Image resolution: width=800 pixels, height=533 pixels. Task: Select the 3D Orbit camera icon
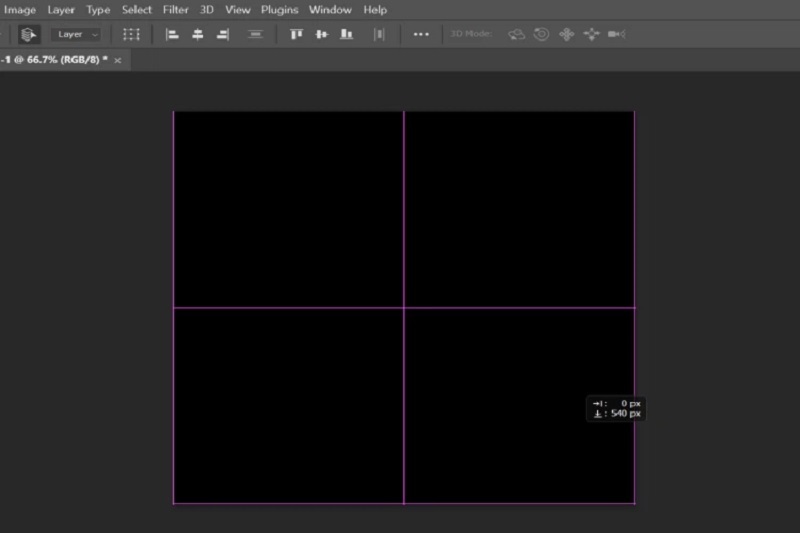517,34
